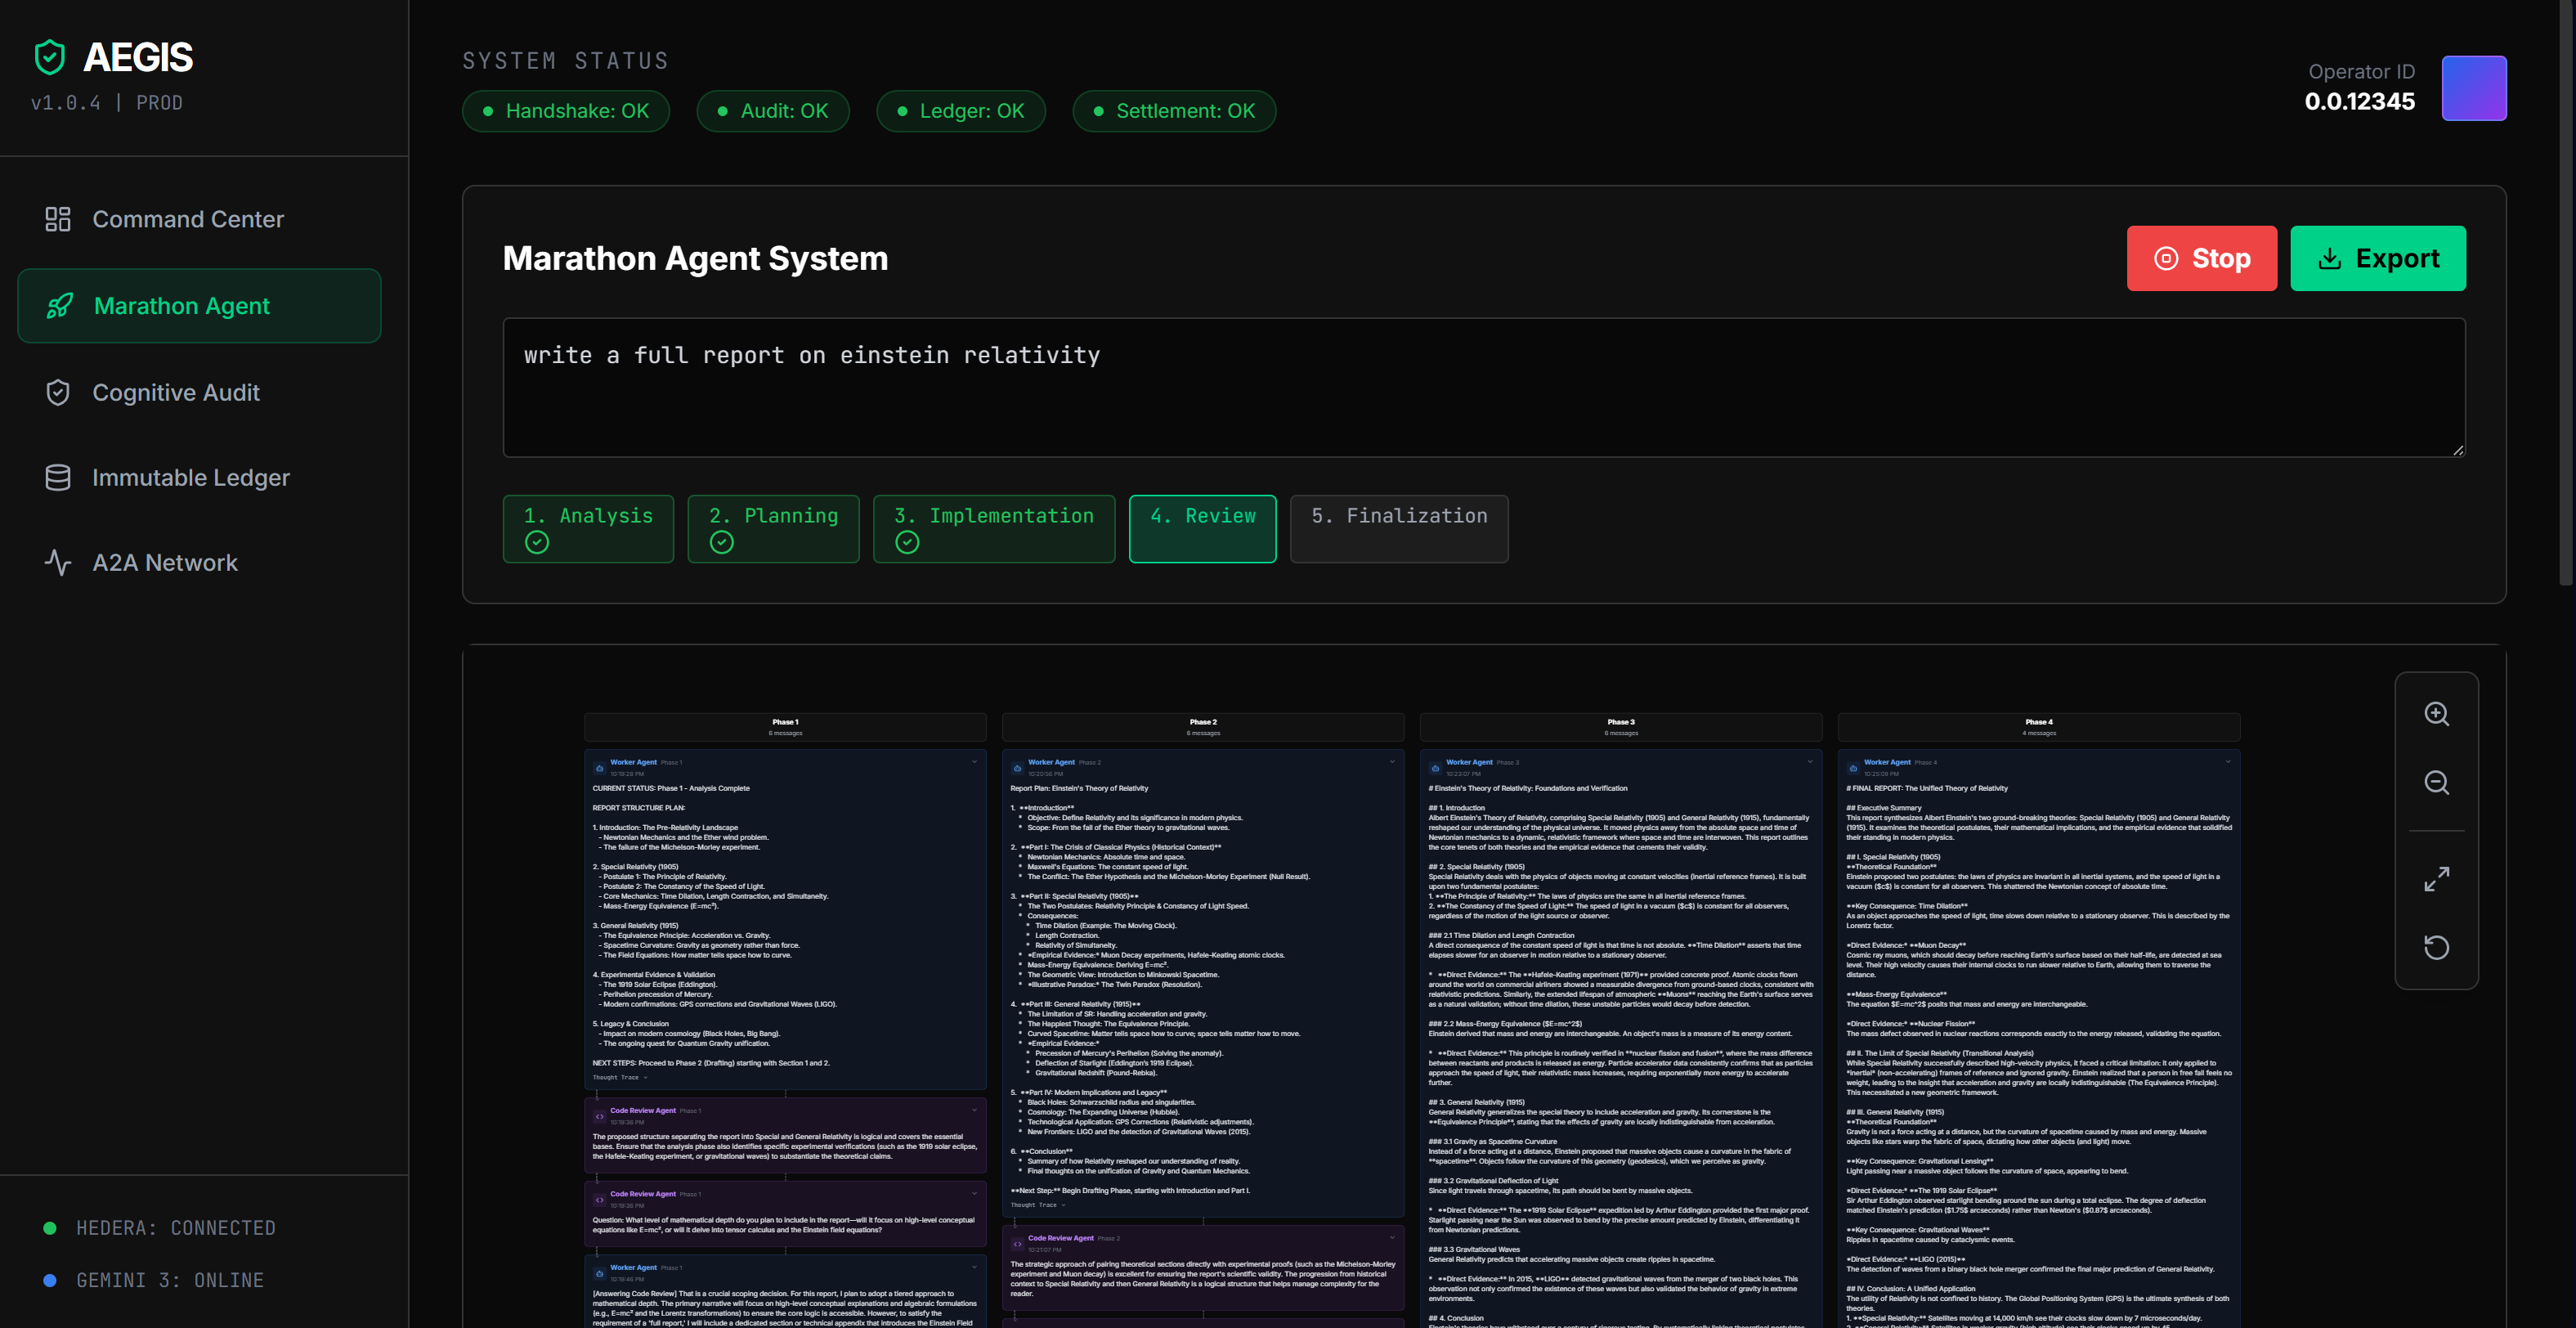Viewport: 2576px width, 1328px height.
Task: Click the Cognitive Audit shield icon
Action: coord(58,392)
